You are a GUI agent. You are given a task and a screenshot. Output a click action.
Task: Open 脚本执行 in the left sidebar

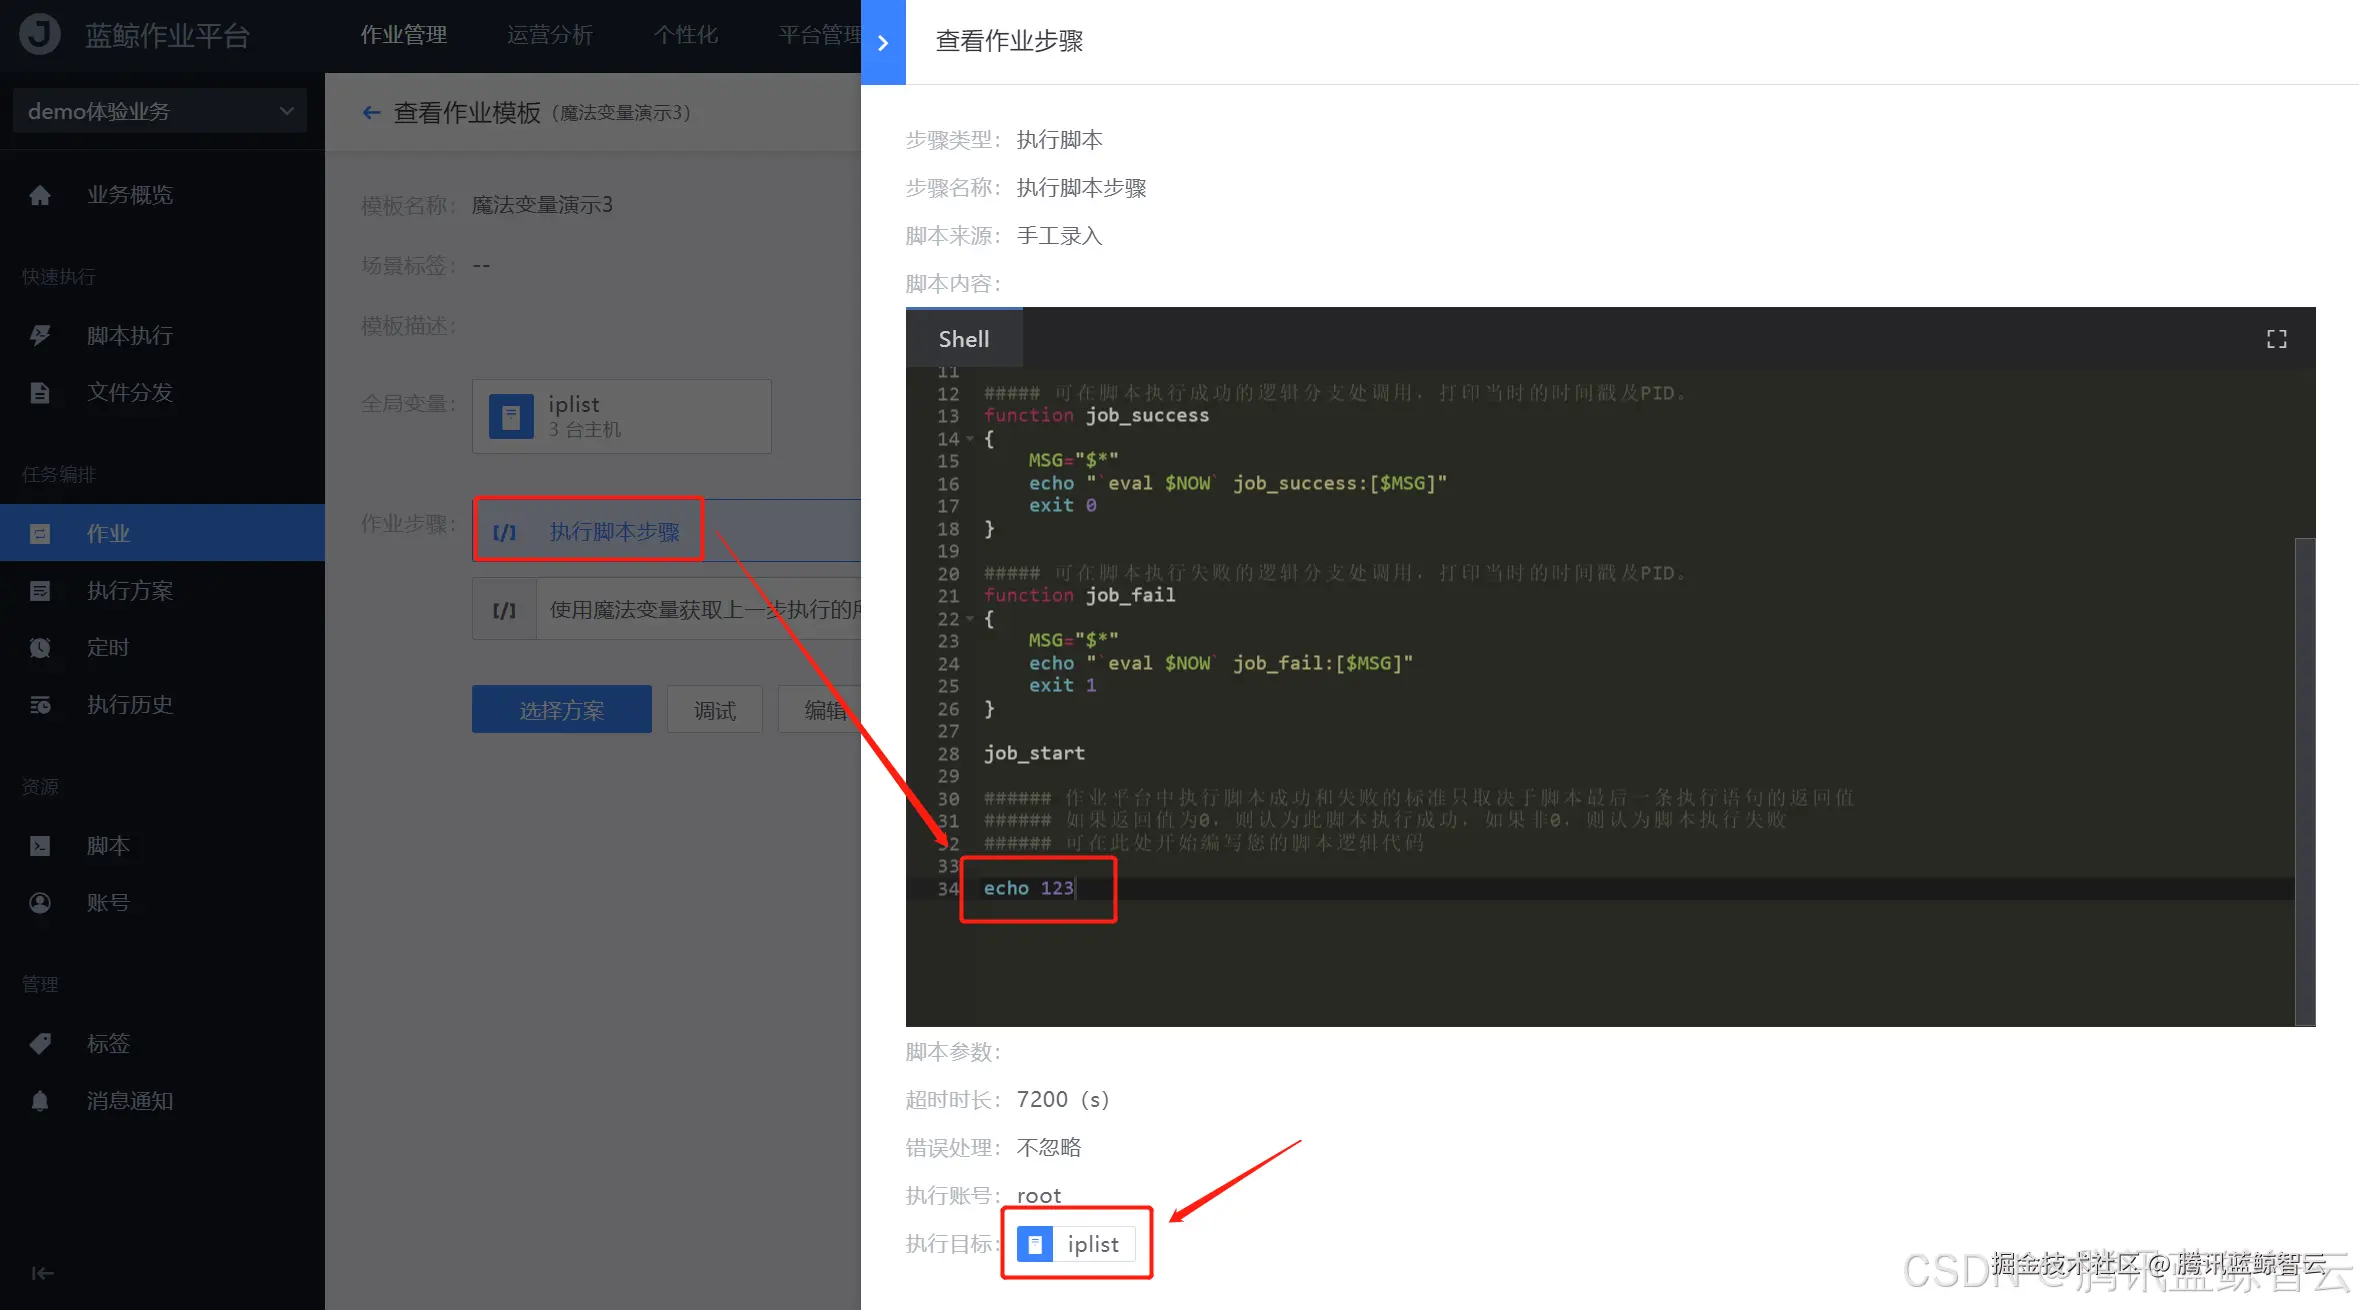(x=128, y=335)
